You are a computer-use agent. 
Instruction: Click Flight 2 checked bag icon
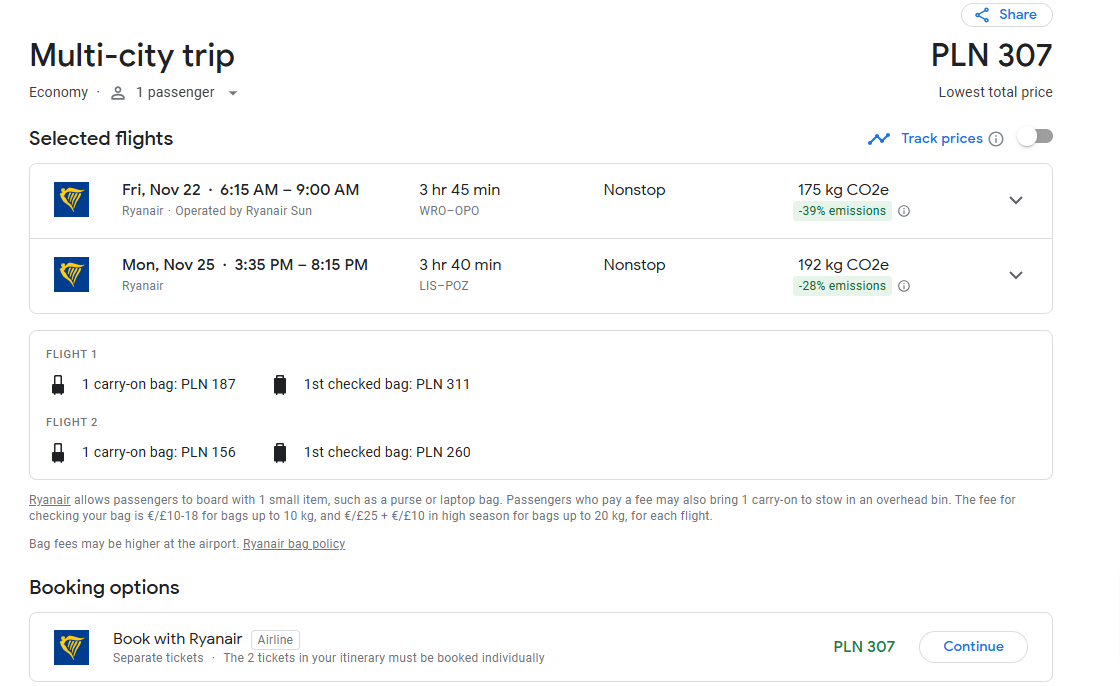pos(280,453)
